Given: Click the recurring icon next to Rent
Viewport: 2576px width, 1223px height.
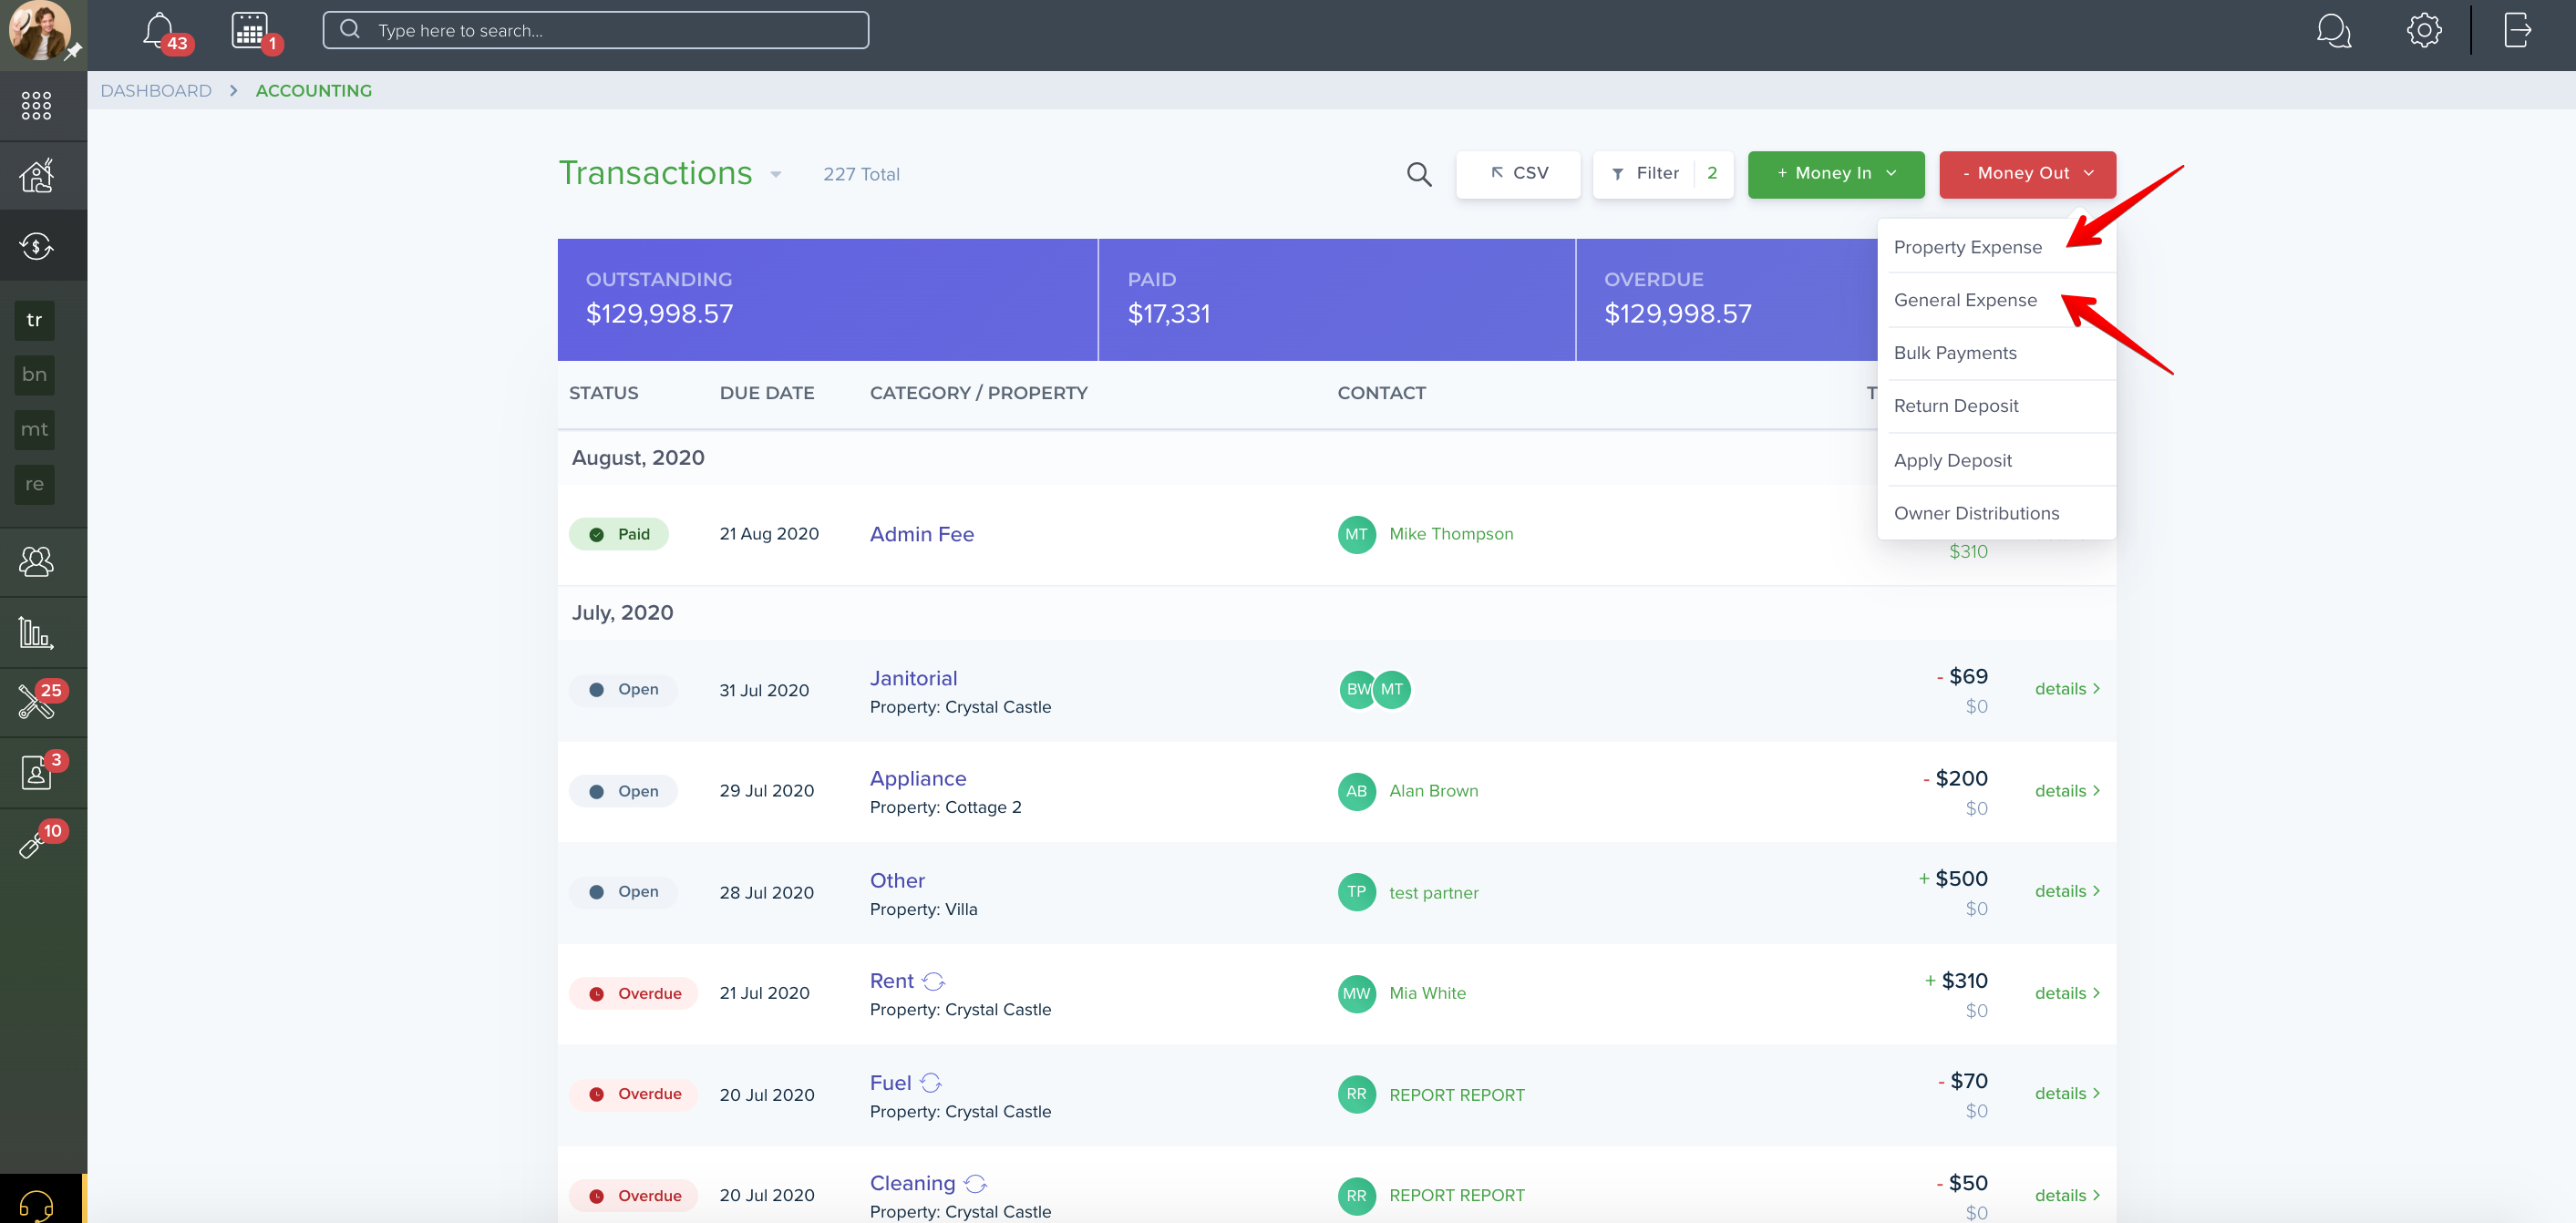Looking at the screenshot, I should [933, 981].
